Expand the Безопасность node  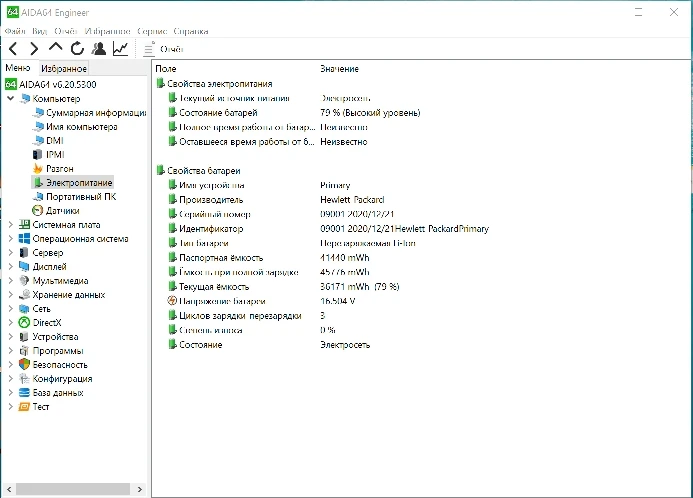point(11,365)
